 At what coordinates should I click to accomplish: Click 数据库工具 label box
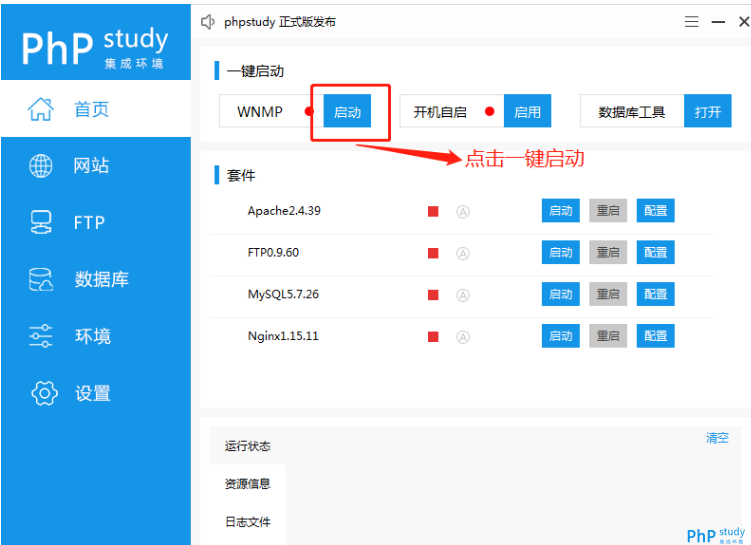[x=632, y=111]
